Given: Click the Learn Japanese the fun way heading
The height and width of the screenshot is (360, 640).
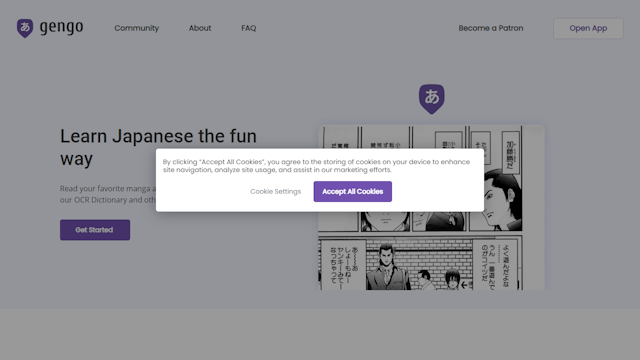Looking at the screenshot, I should click(x=158, y=147).
